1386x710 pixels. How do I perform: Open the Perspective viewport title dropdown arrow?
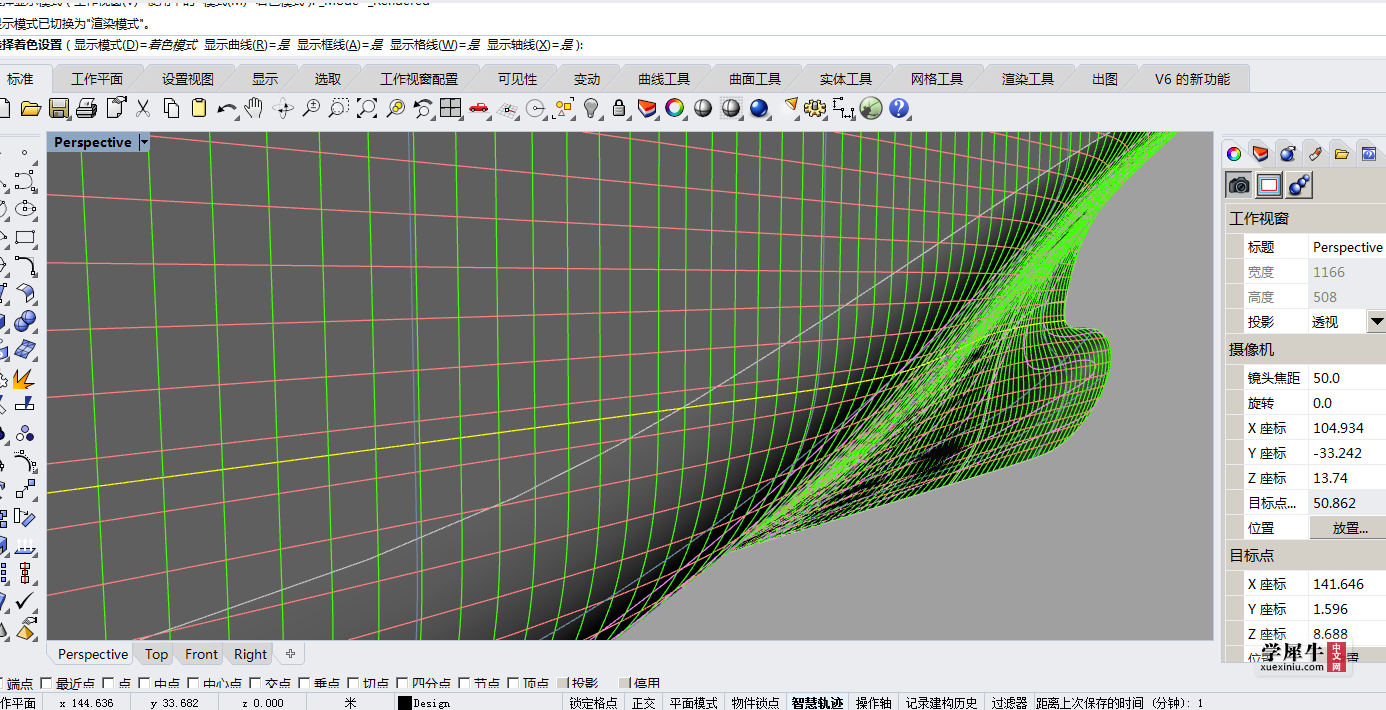coord(143,143)
